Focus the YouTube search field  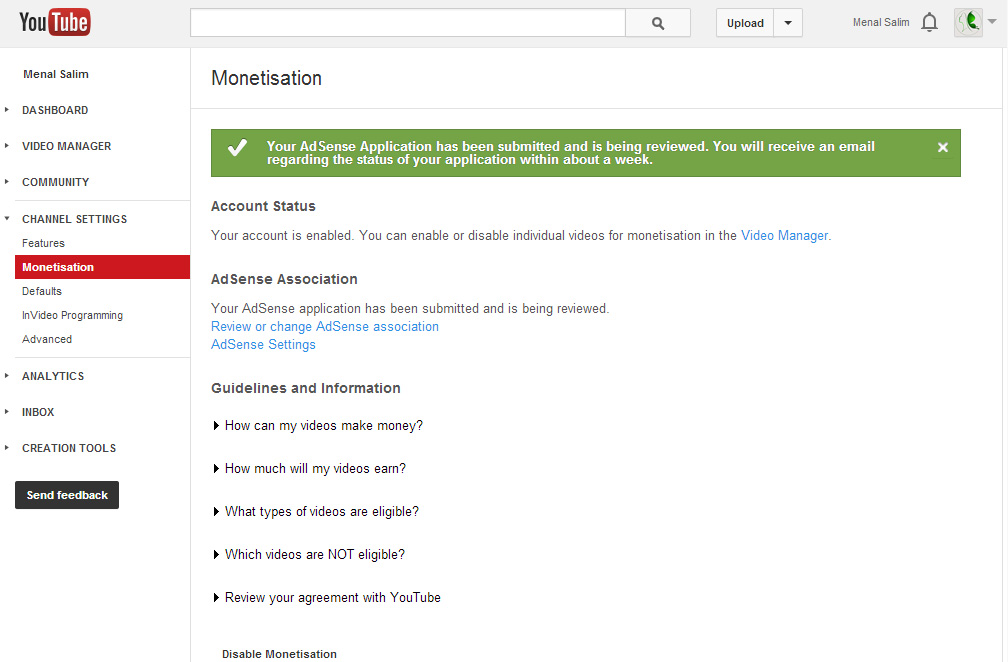point(408,23)
